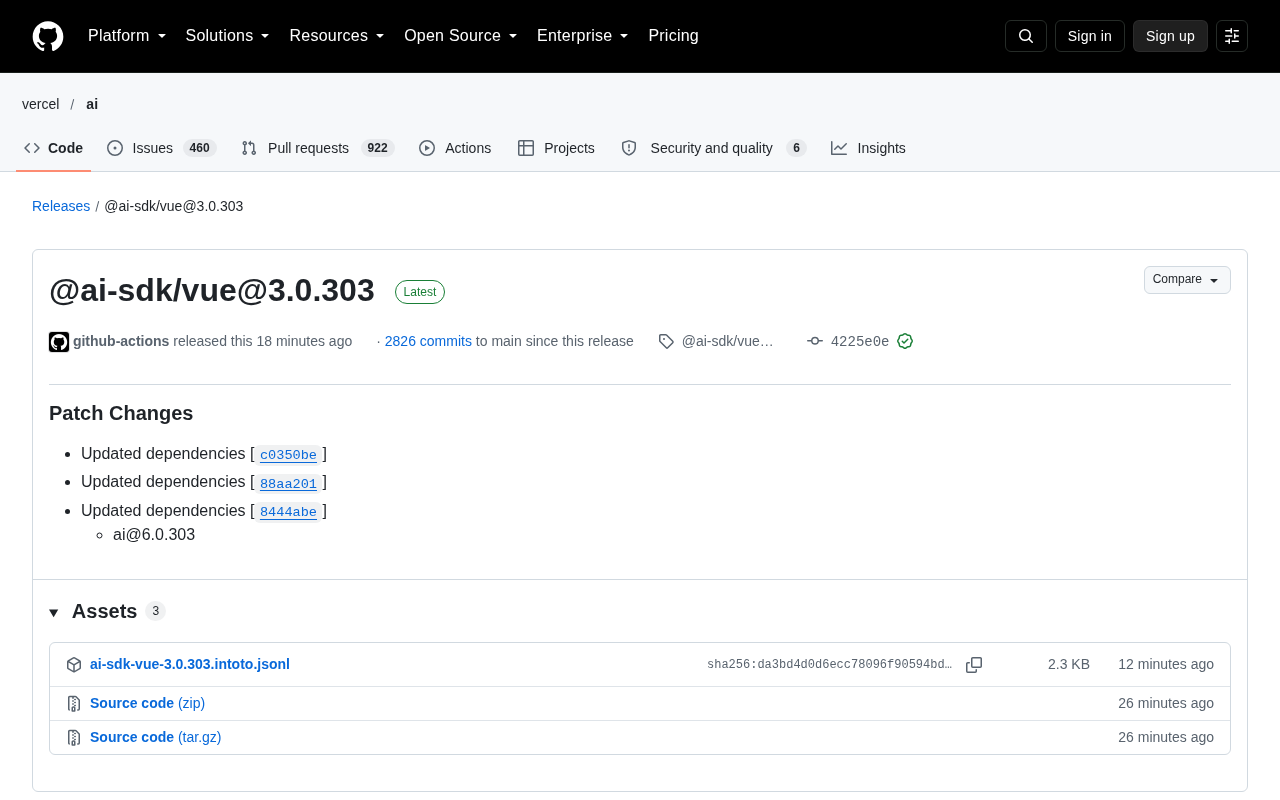Click the tag icon next to @ai-sdk/vue
The image size is (1280, 800).
666,341
